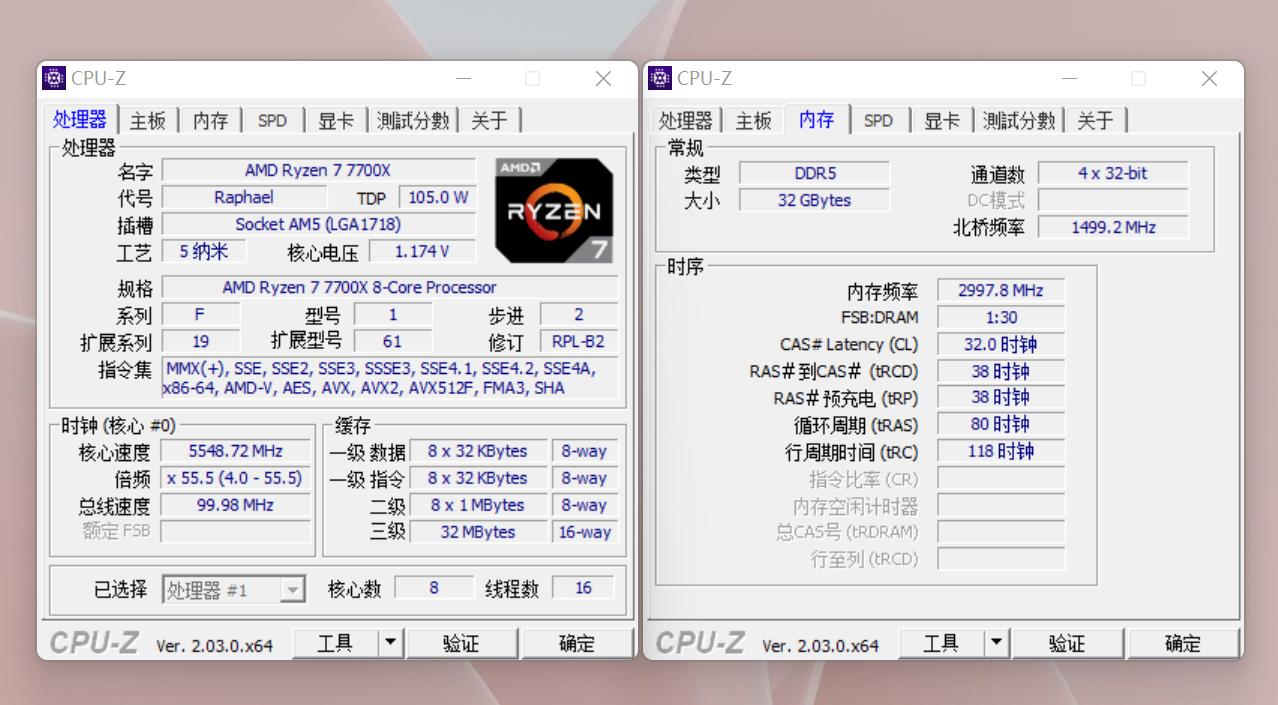Click the tRAS cycle value 80 时钟
The height and width of the screenshot is (705, 1278).
click(1001, 425)
